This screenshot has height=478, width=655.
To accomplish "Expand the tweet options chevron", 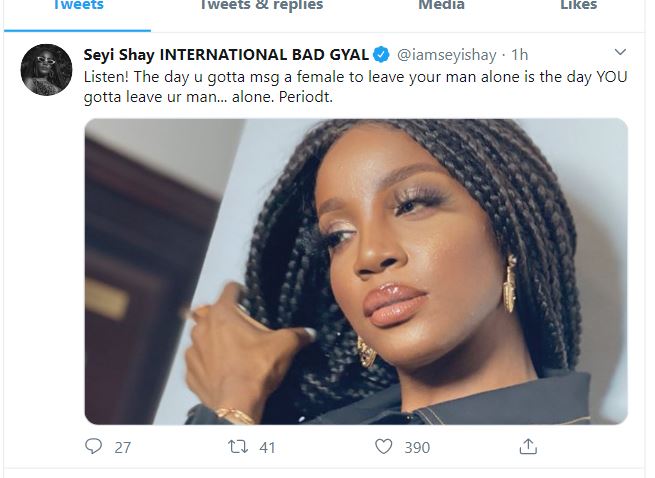I will click(x=620, y=52).
